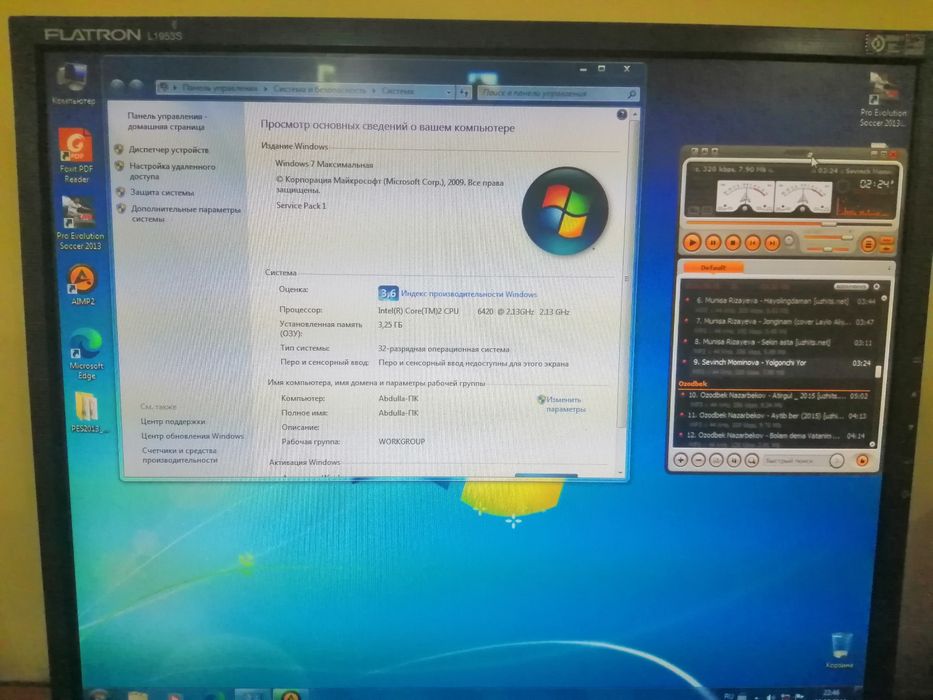This screenshot has height=700, width=933.
Task: Switch to the Default playlist tab
Action: [712, 268]
